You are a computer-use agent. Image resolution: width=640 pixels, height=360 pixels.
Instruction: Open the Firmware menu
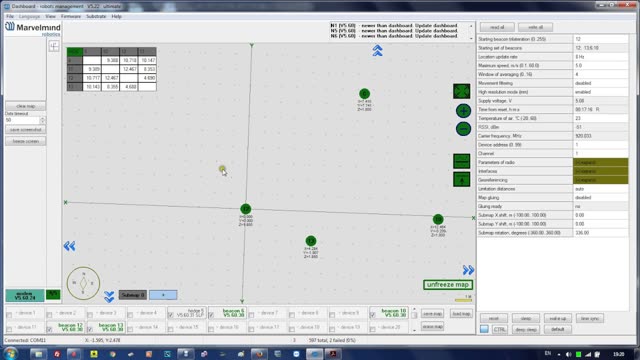coord(71,16)
